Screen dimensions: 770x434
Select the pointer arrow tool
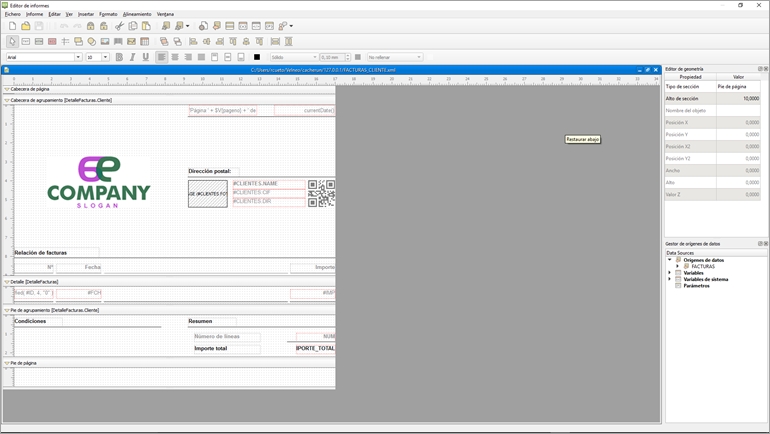[12, 42]
